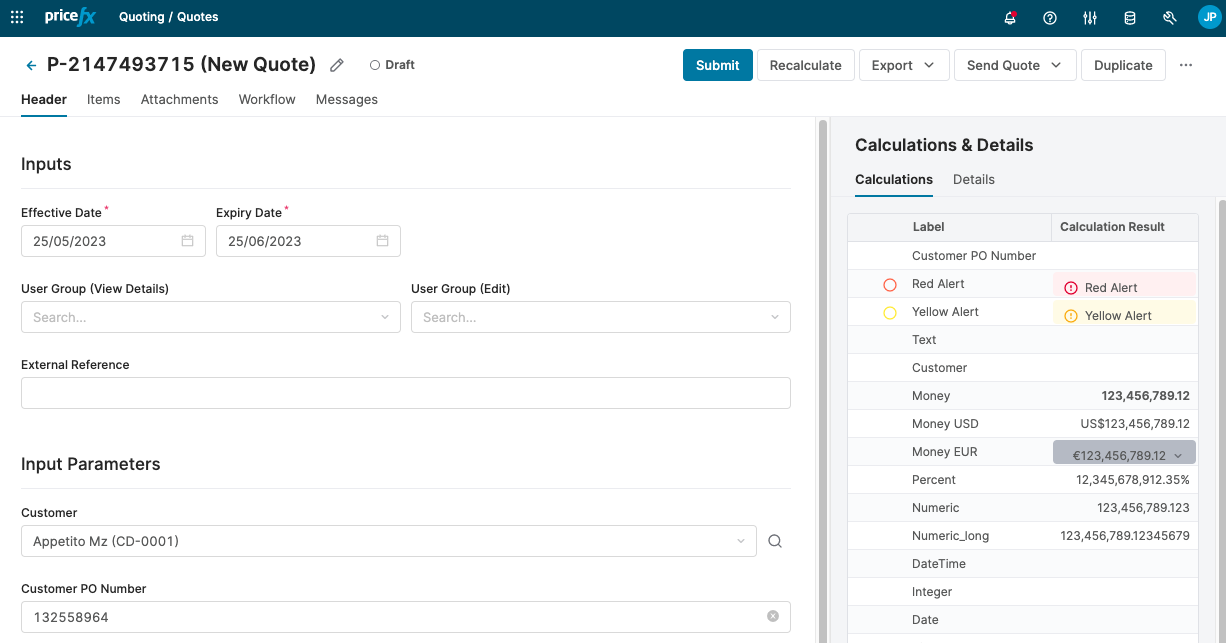Viewport: 1226px width, 643px height.
Task: Click the pencil icon to rename quote
Action: coord(337,65)
